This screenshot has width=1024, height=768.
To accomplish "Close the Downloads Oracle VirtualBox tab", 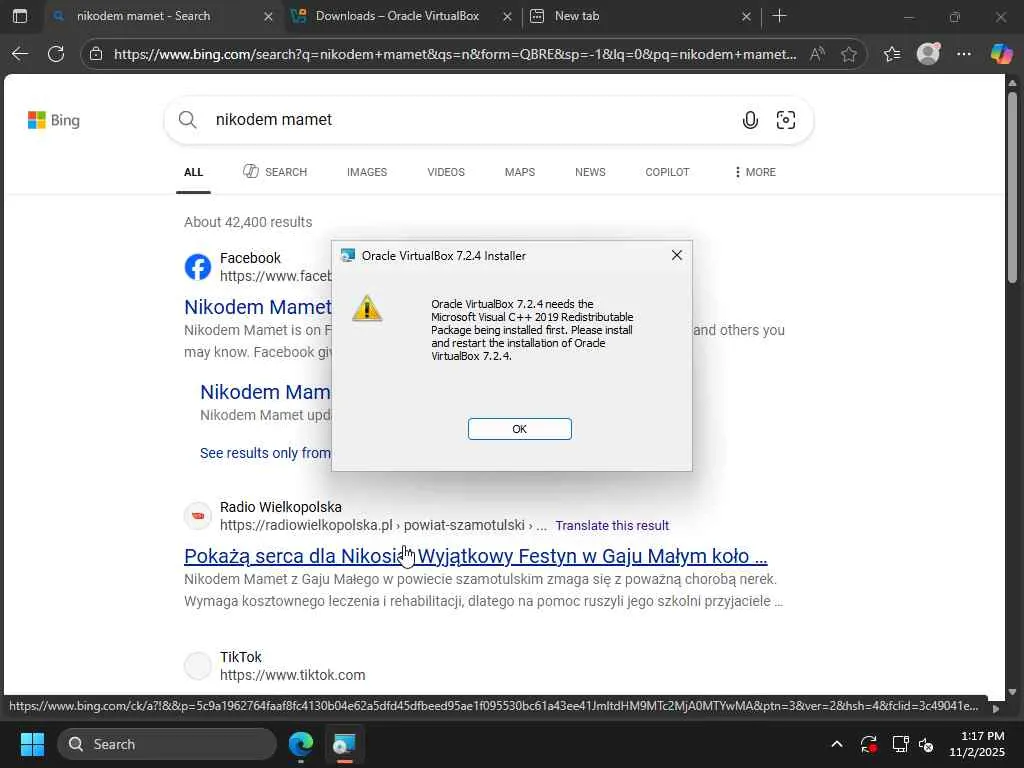I will 507,17.
